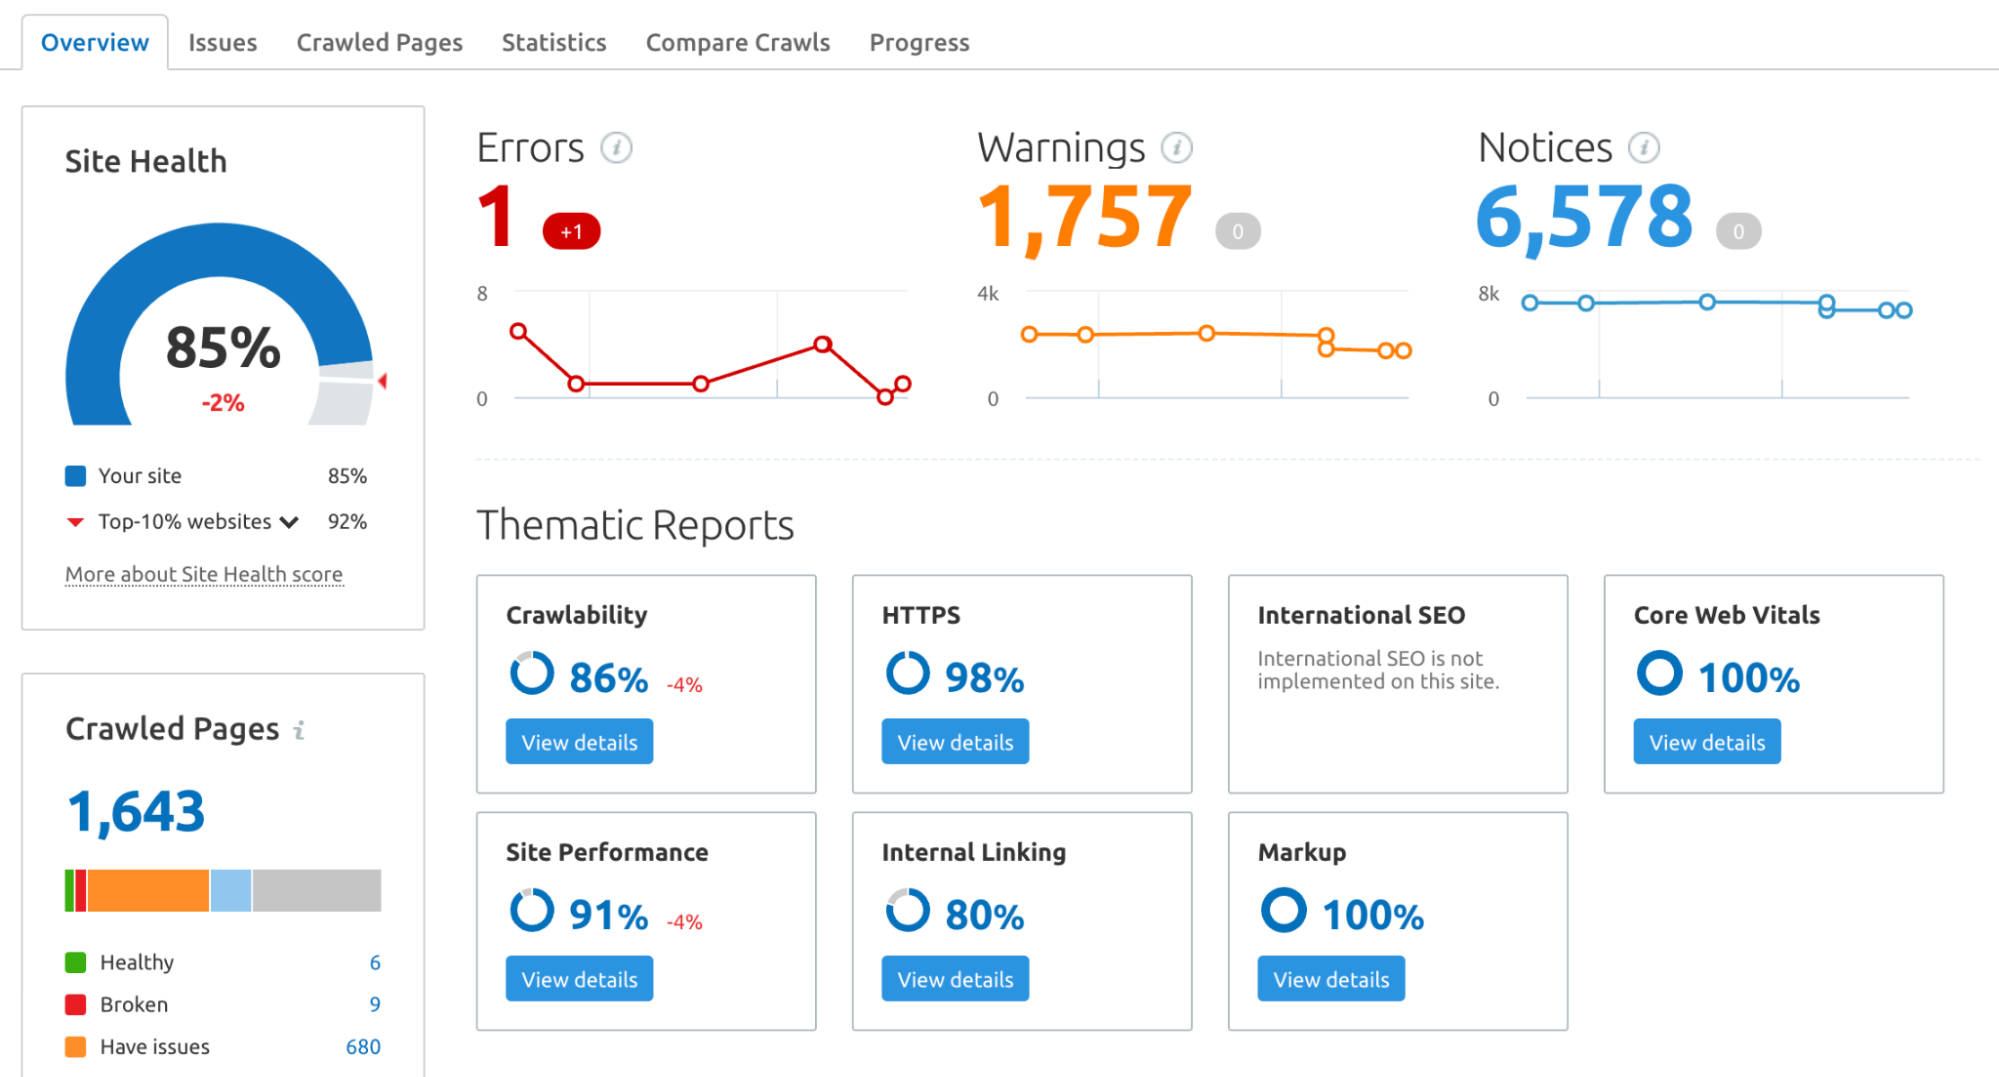
Task: Click the Errors info icon
Action: pos(616,148)
